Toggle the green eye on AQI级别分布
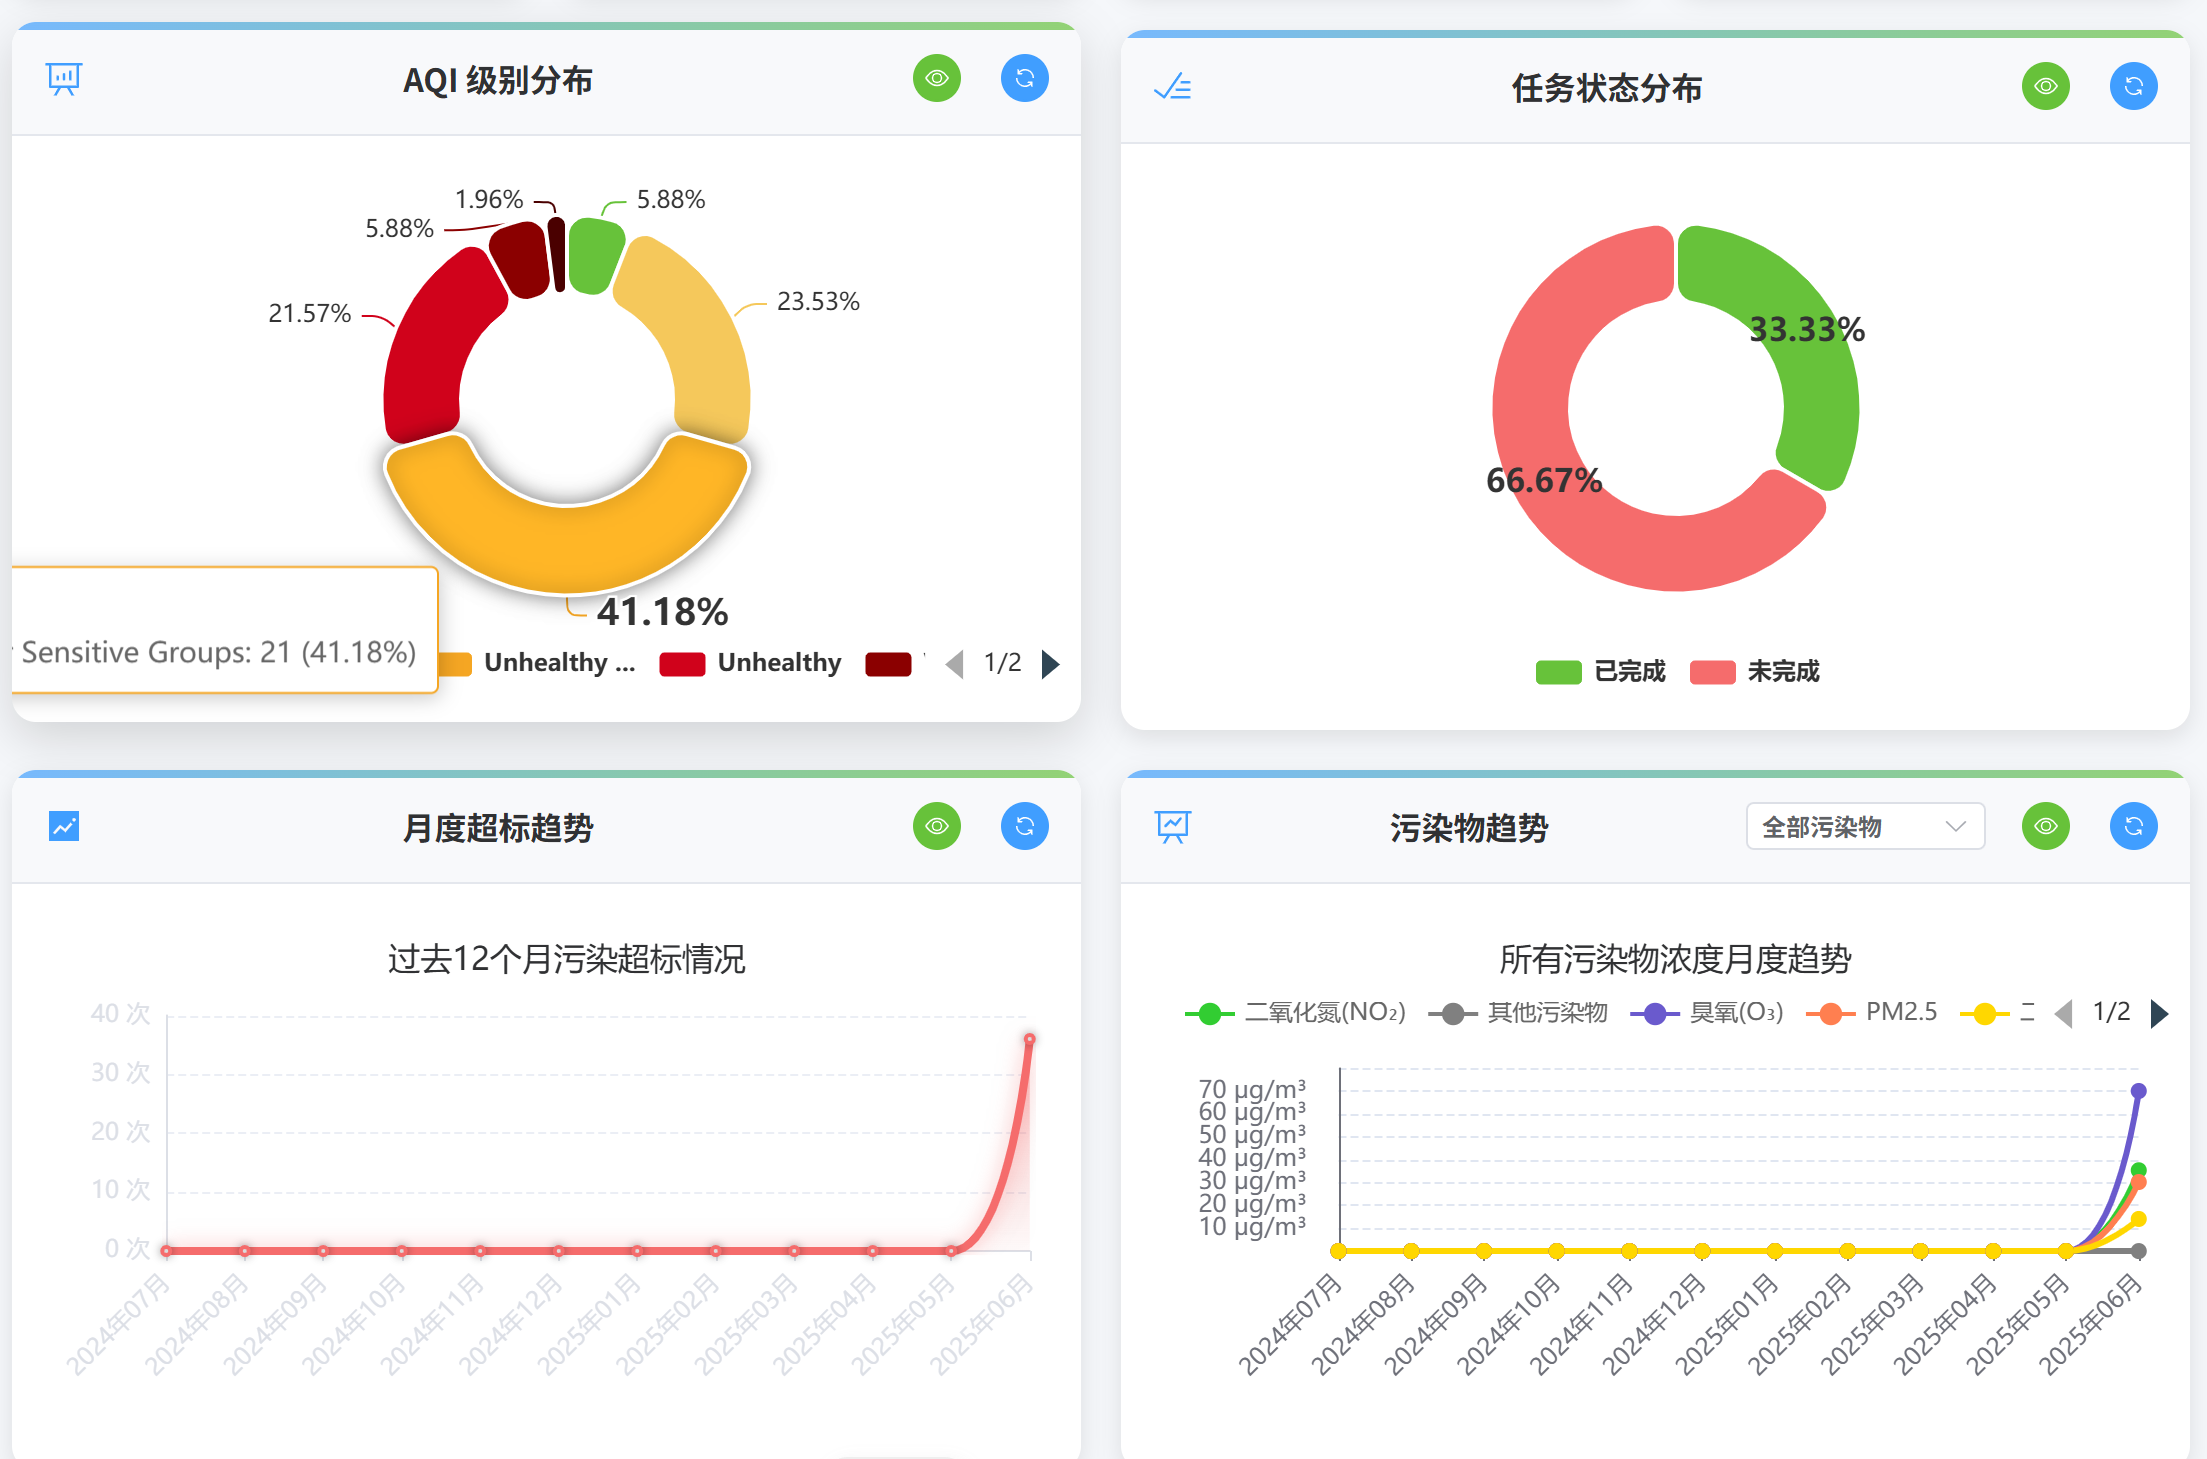 click(x=936, y=79)
